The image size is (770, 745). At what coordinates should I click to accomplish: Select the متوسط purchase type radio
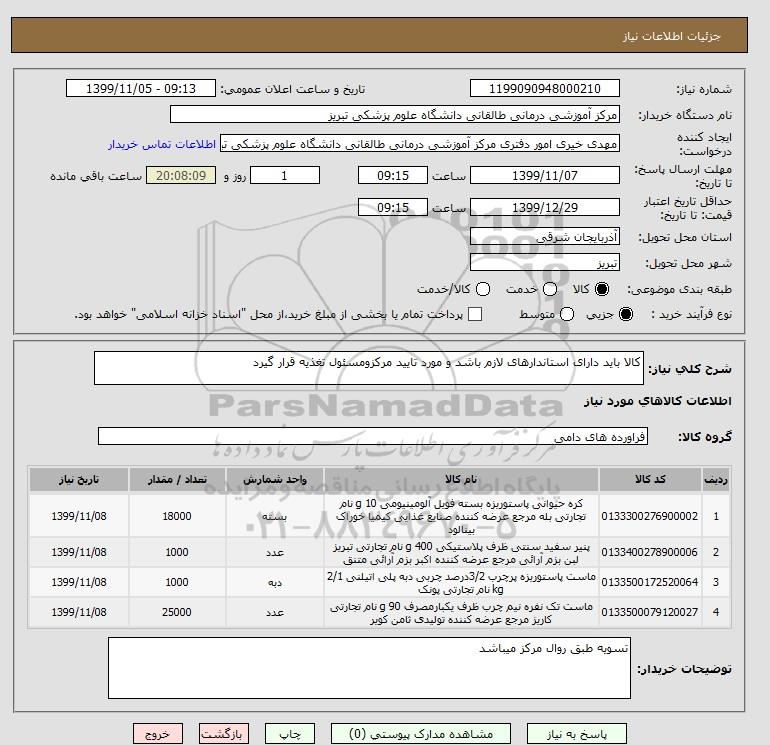[x=567, y=314]
